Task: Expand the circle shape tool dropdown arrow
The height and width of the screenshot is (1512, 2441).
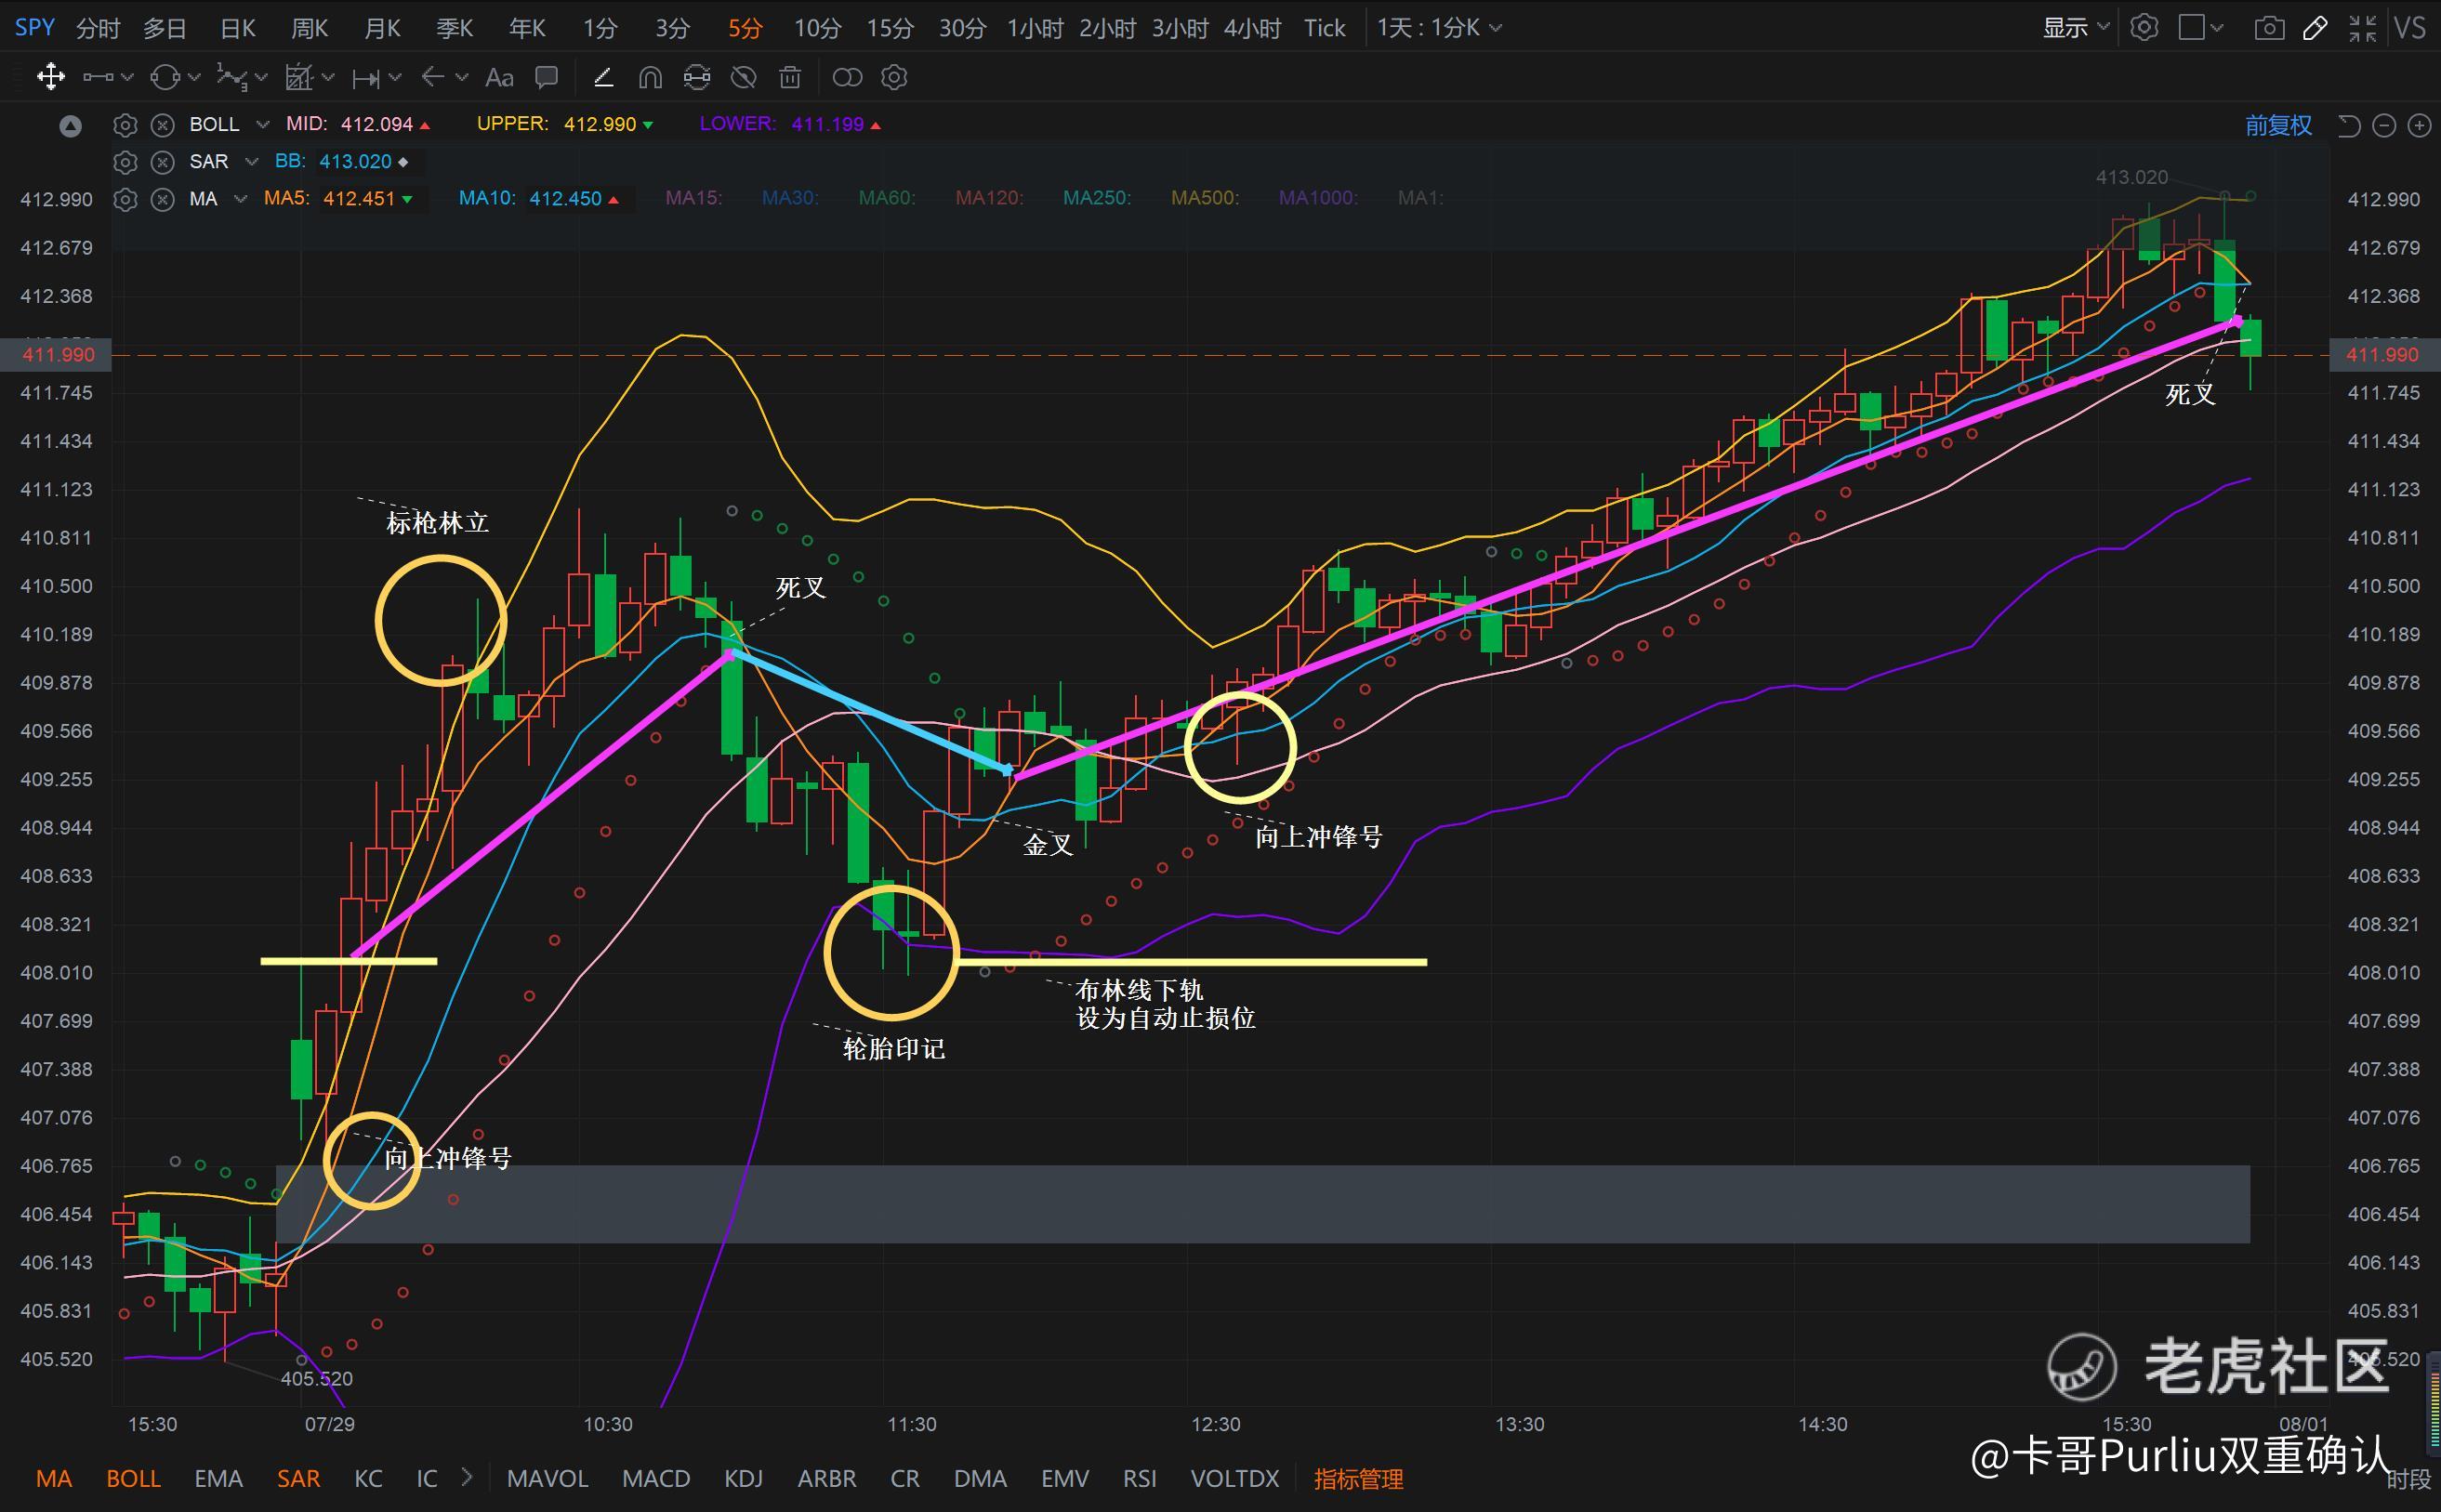Action: pyautogui.click(x=194, y=77)
